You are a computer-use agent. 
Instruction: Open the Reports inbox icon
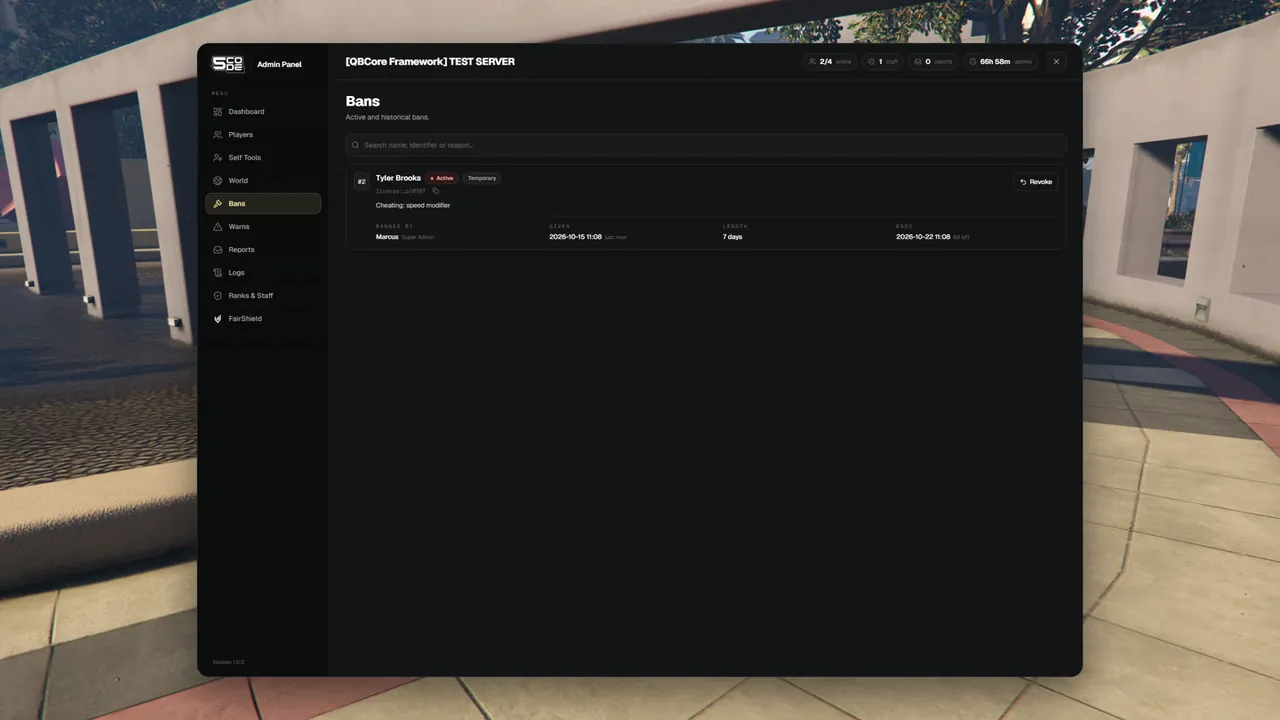[218, 250]
